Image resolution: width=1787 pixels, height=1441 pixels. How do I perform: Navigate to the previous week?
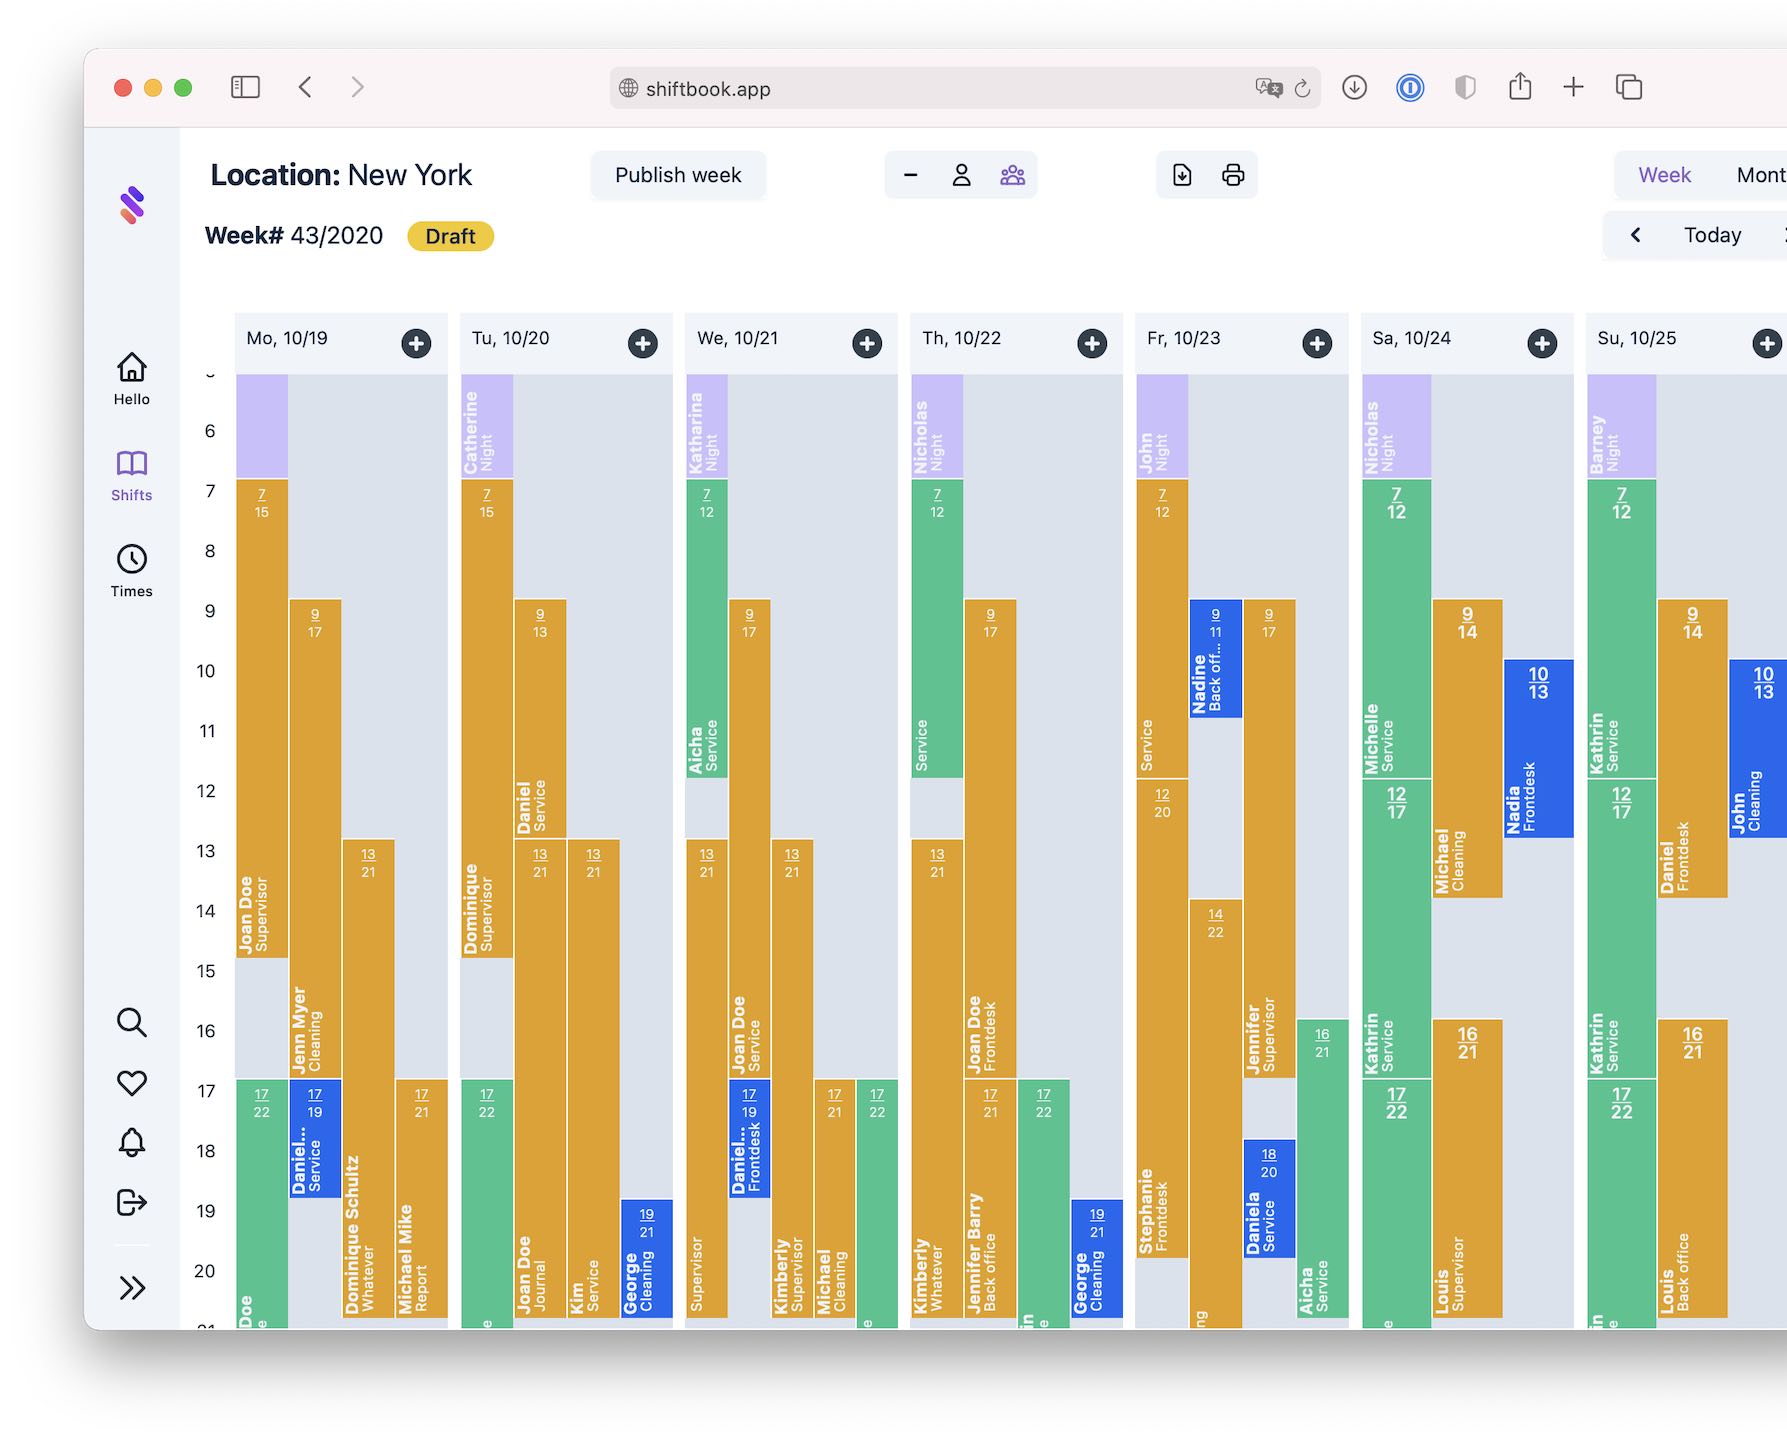[x=1636, y=234]
